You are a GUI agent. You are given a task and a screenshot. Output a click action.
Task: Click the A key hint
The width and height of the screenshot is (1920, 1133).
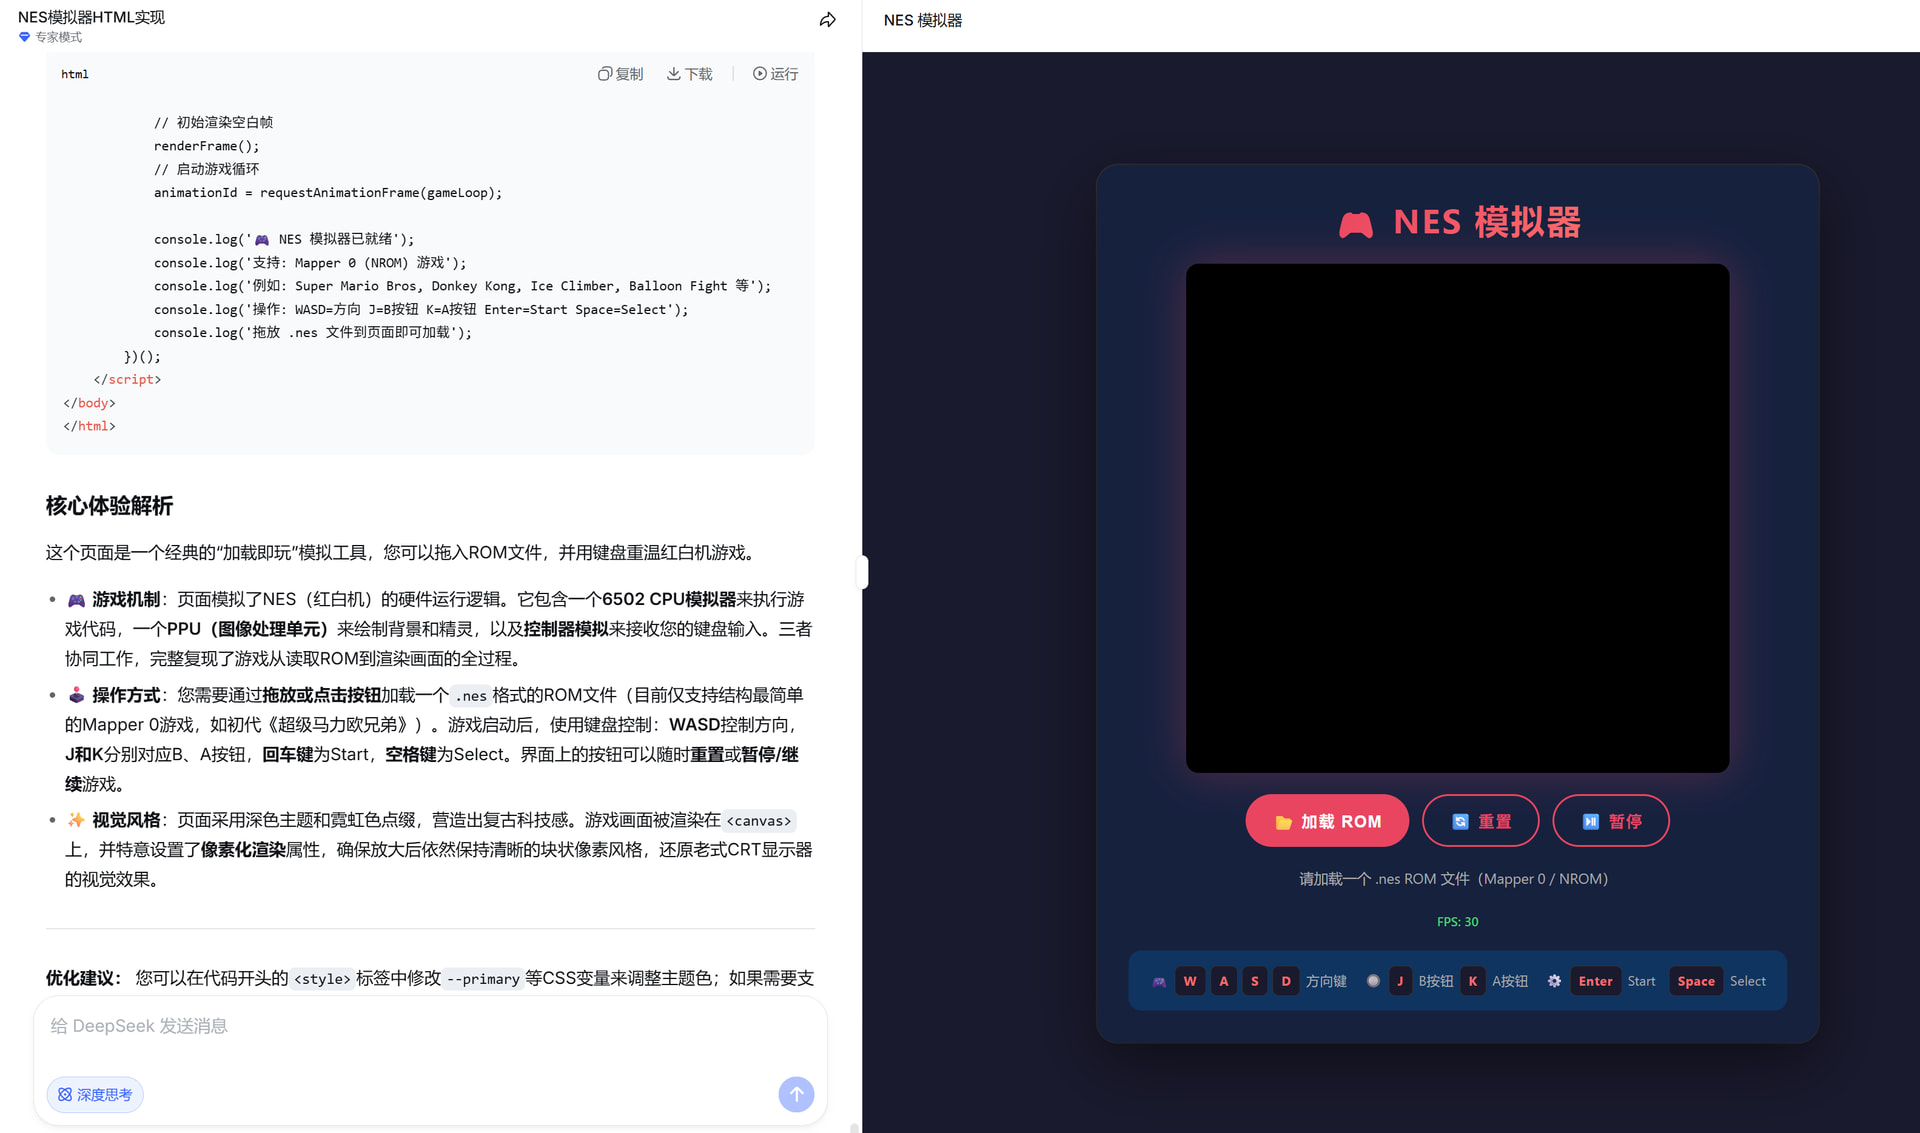tap(1223, 981)
